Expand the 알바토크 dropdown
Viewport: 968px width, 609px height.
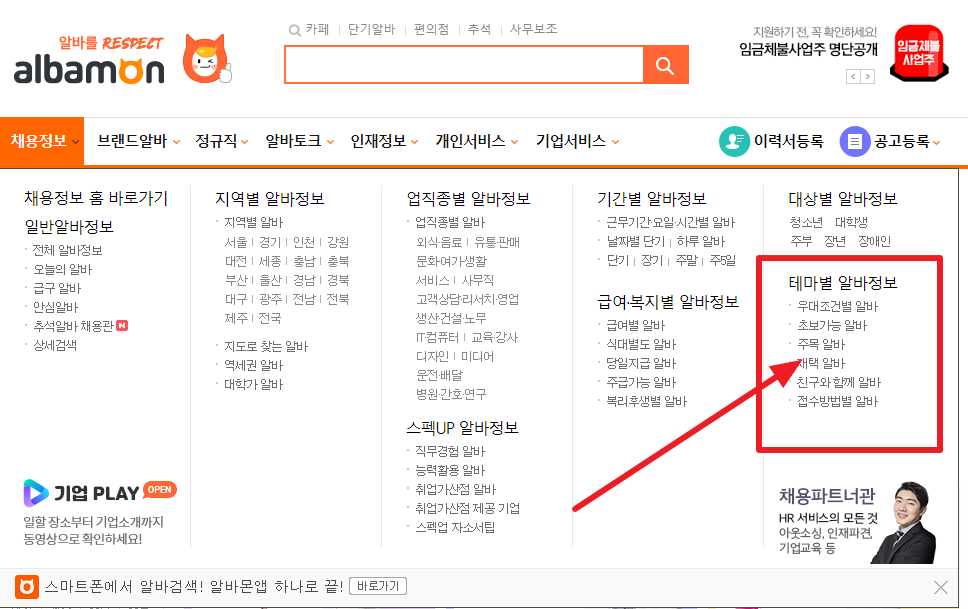point(299,141)
